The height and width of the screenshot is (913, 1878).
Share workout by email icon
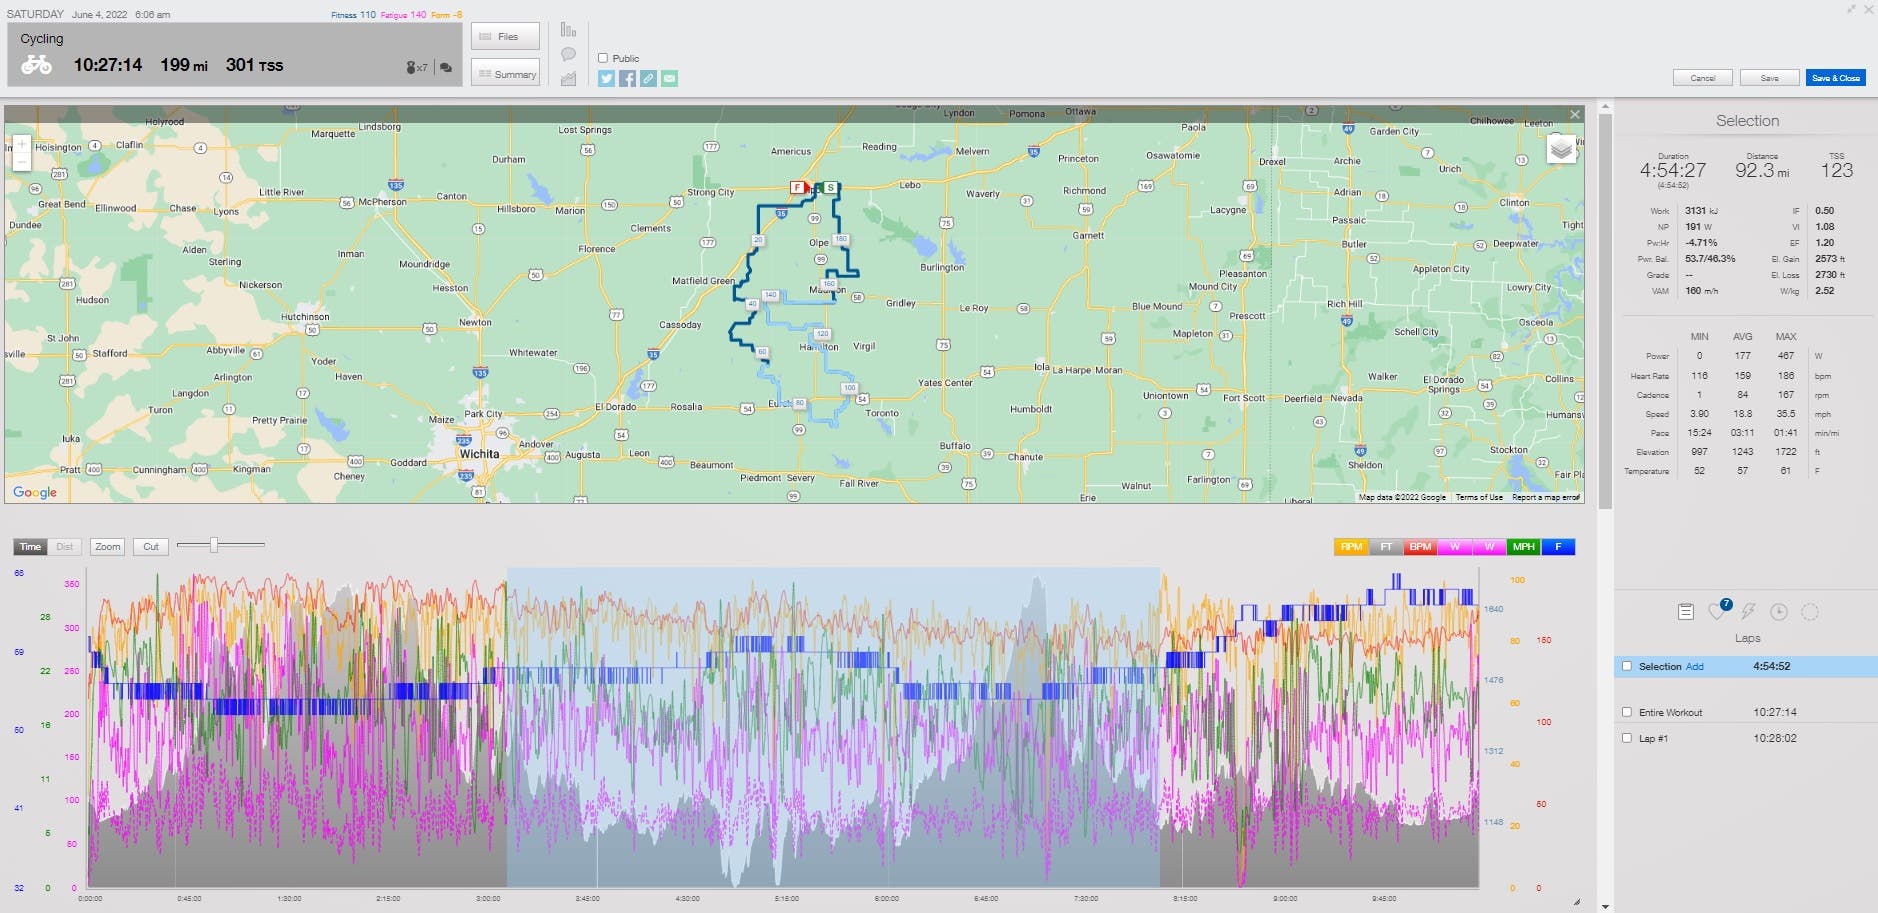click(x=669, y=78)
